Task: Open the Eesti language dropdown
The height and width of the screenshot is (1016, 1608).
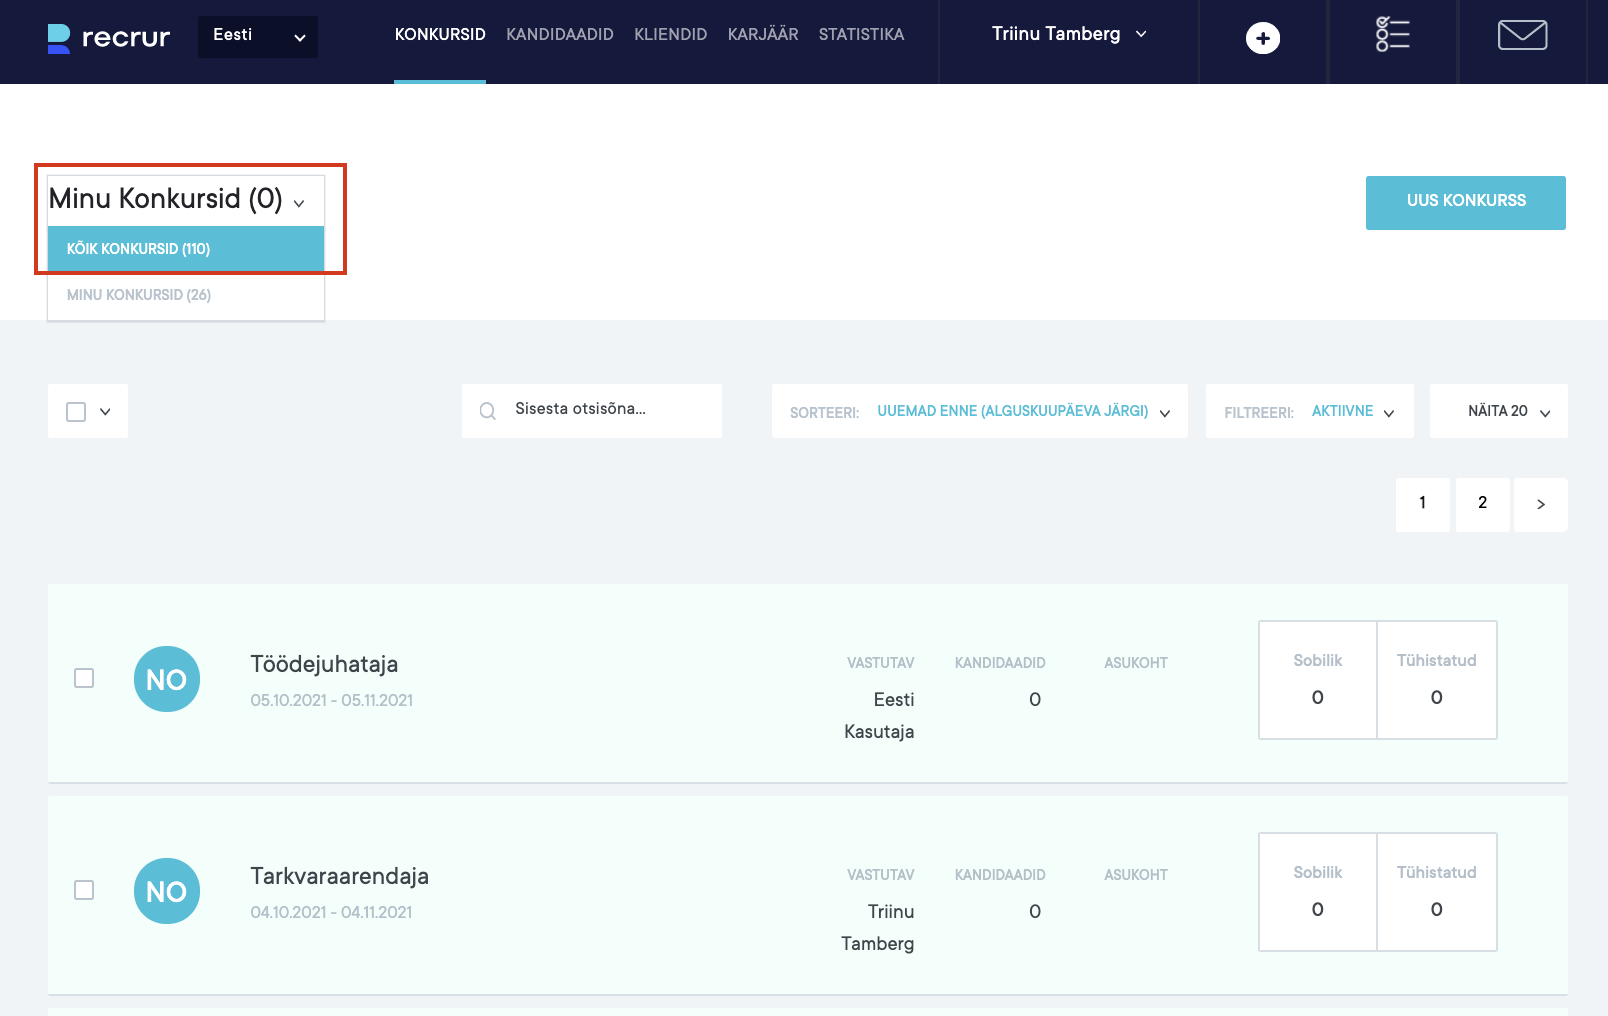Action: point(258,37)
